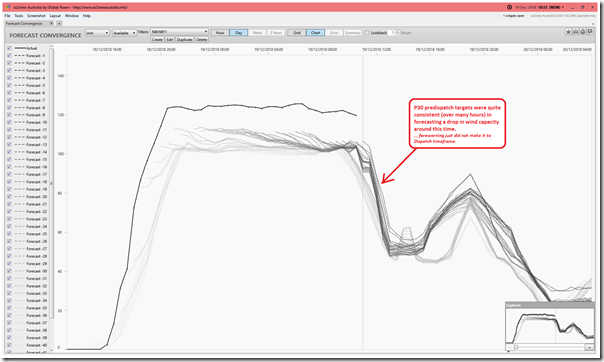This screenshot has width=604, height=362.
Task: Click the app logo icon in title bar
Action: (8, 7)
